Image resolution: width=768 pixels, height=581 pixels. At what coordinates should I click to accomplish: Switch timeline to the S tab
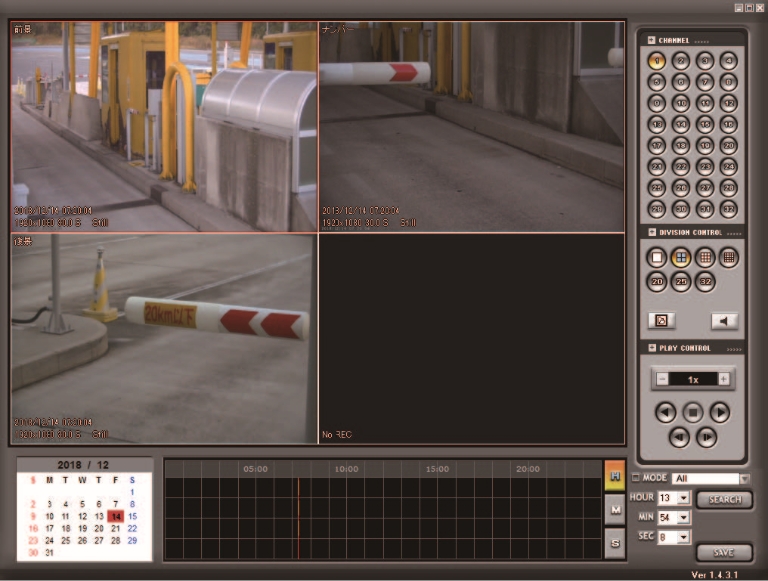point(615,542)
